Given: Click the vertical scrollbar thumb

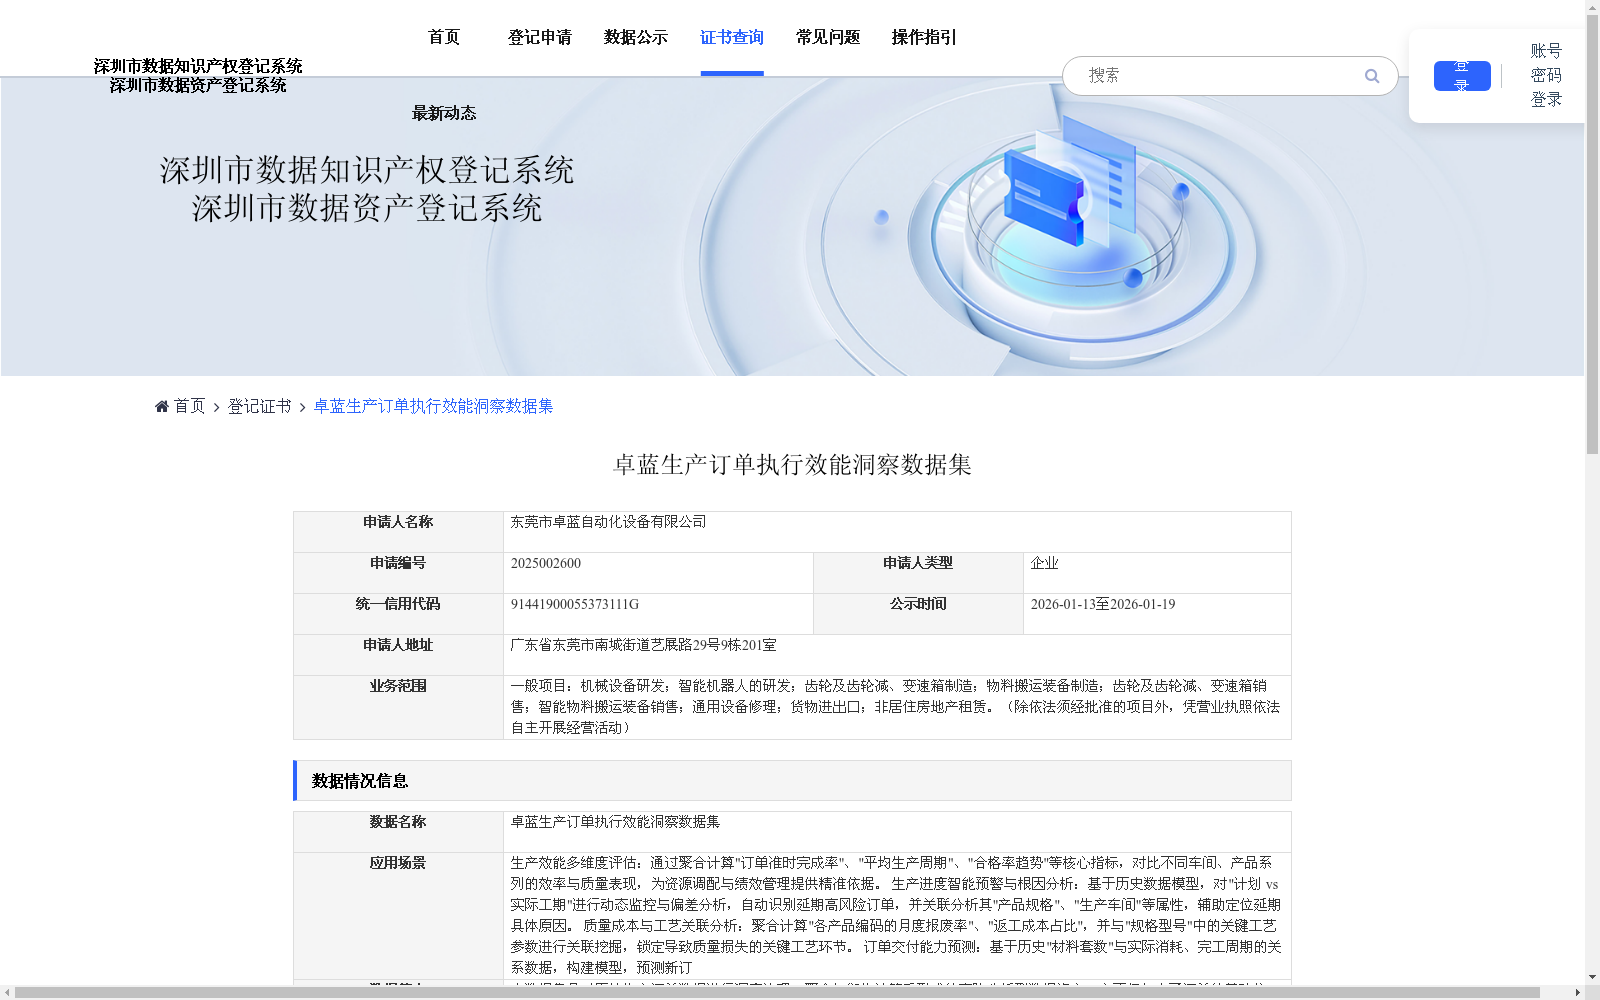Looking at the screenshot, I should pos(1592,235).
